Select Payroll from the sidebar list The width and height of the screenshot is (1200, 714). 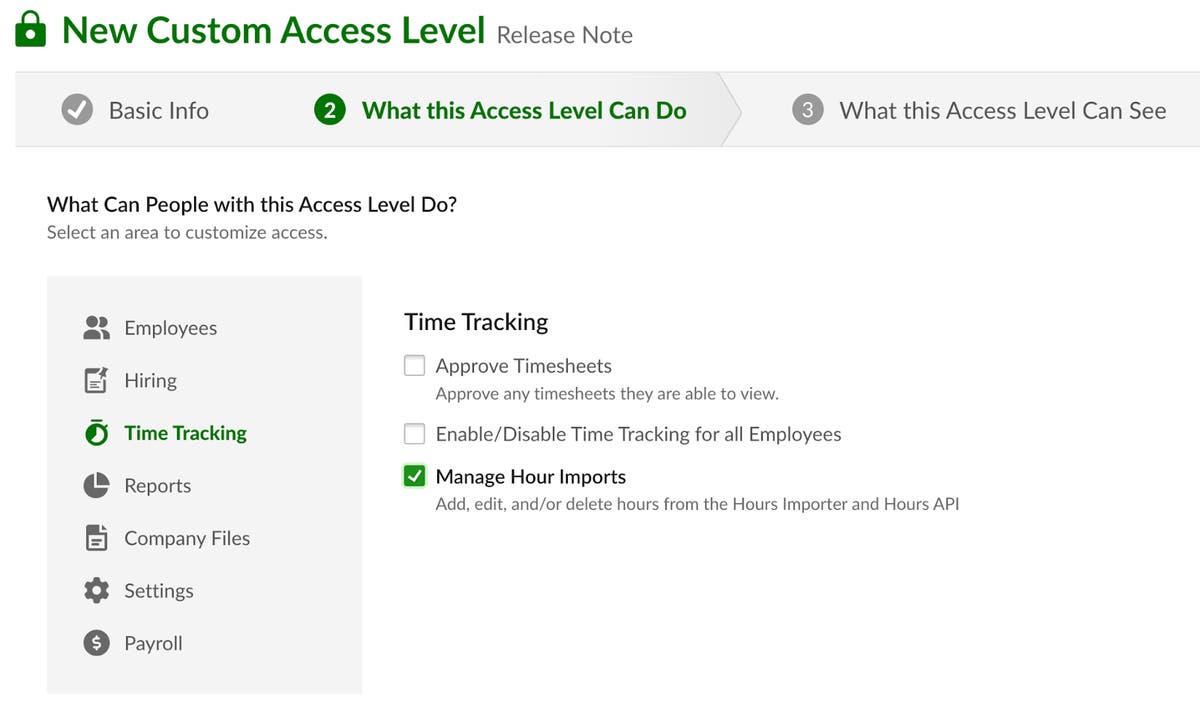click(x=153, y=643)
